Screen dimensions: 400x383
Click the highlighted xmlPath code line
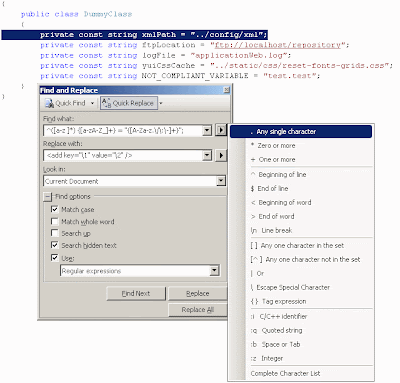tap(134, 35)
